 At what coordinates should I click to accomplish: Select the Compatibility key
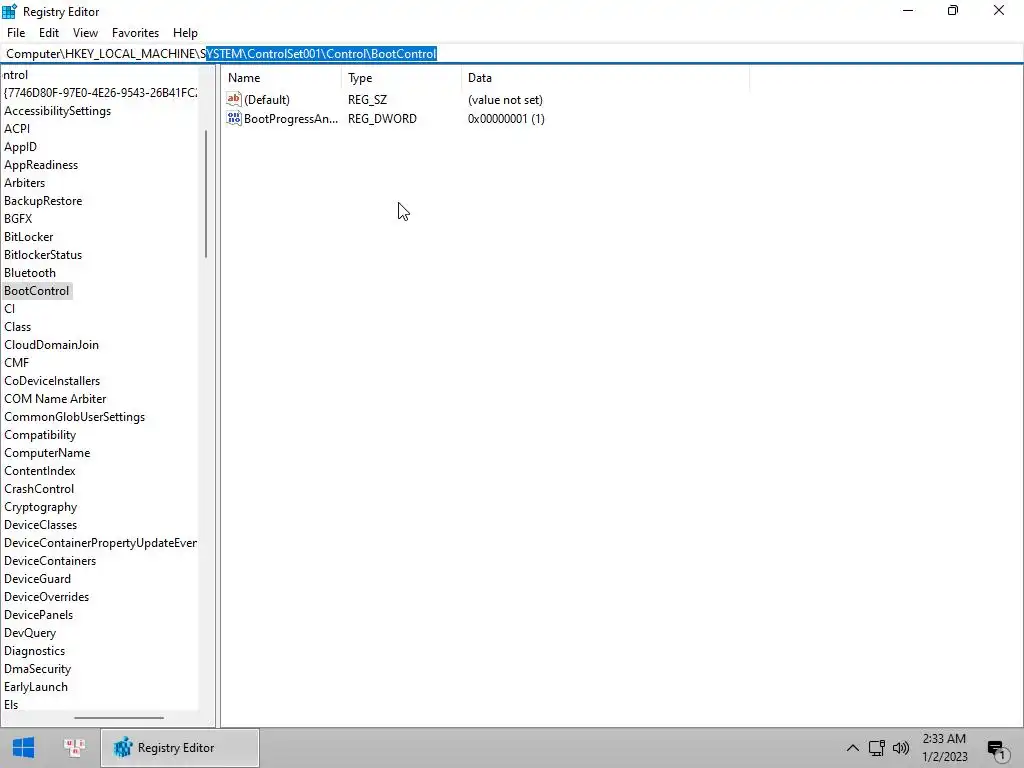click(x=40, y=435)
